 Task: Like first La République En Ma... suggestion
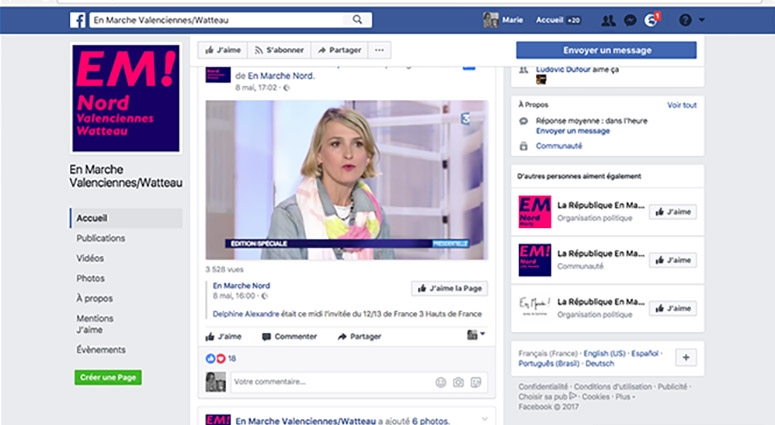click(x=673, y=212)
